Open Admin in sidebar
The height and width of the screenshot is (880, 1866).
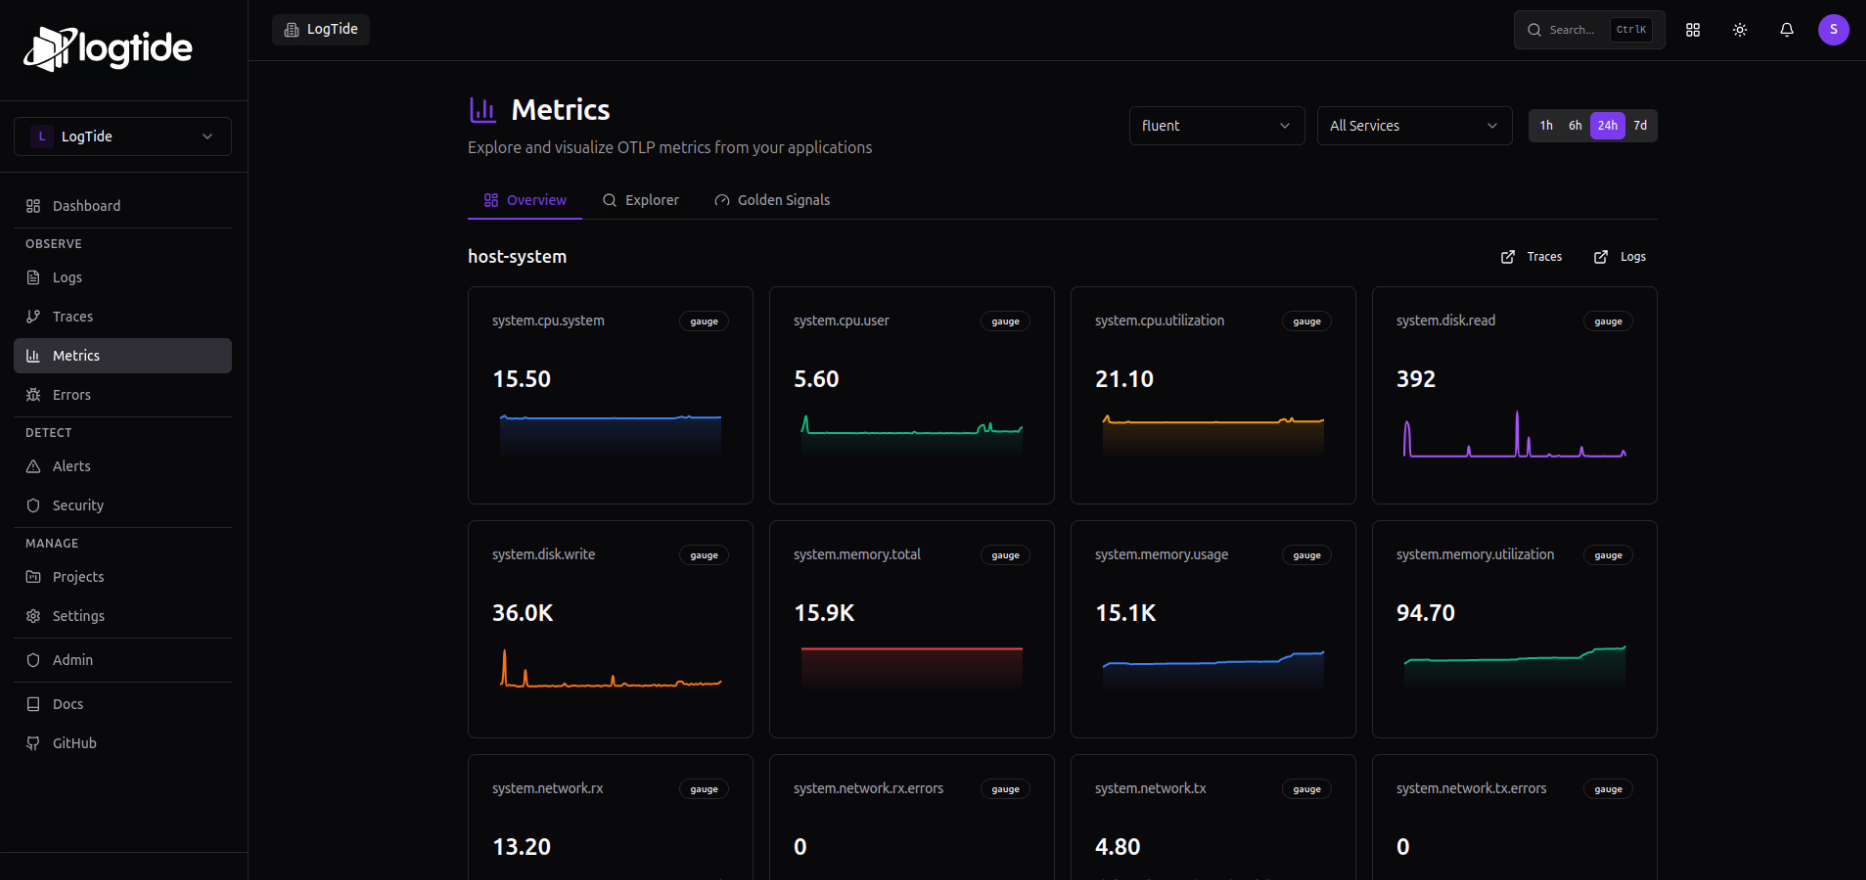[x=123, y=660]
